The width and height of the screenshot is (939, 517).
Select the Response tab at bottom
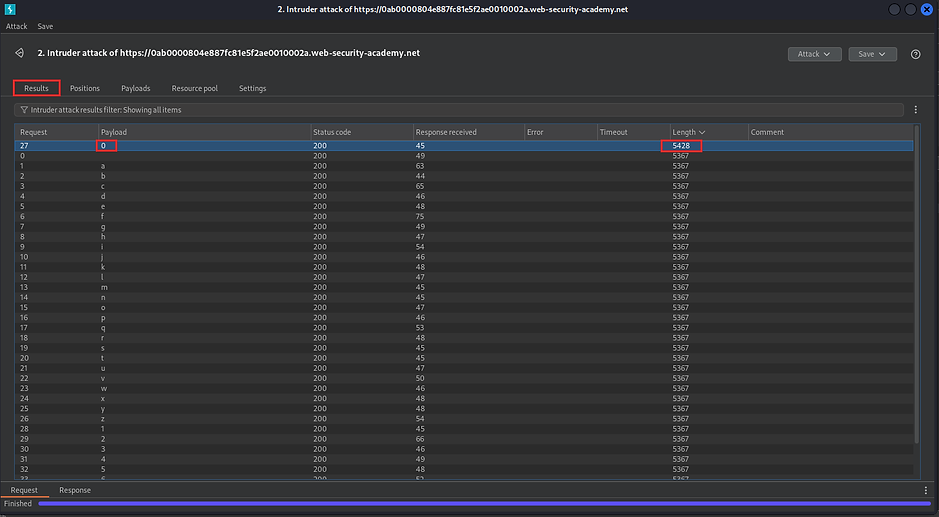pyautogui.click(x=75, y=490)
